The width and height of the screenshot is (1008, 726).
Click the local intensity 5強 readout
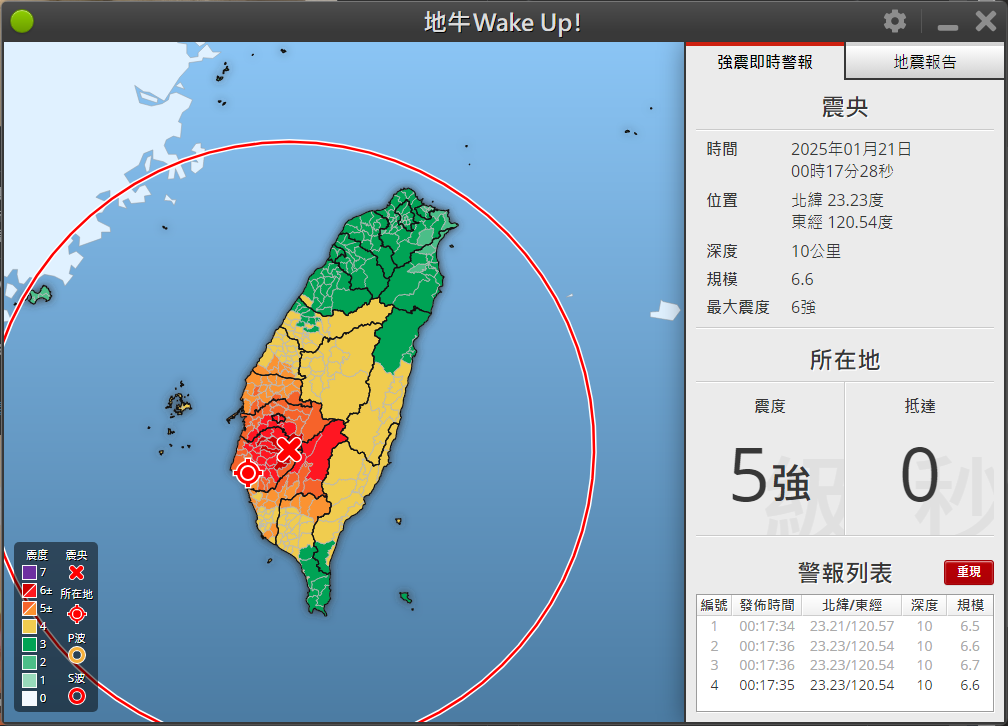pyautogui.click(x=770, y=476)
